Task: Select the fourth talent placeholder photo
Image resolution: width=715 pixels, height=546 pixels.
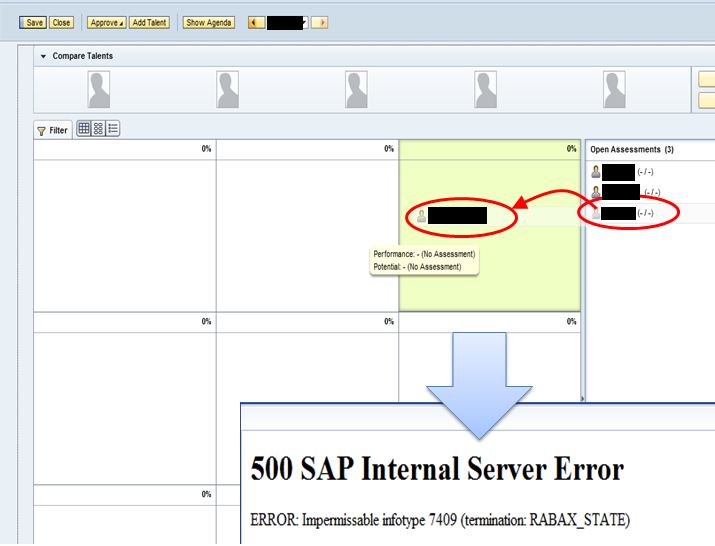Action: (x=485, y=89)
